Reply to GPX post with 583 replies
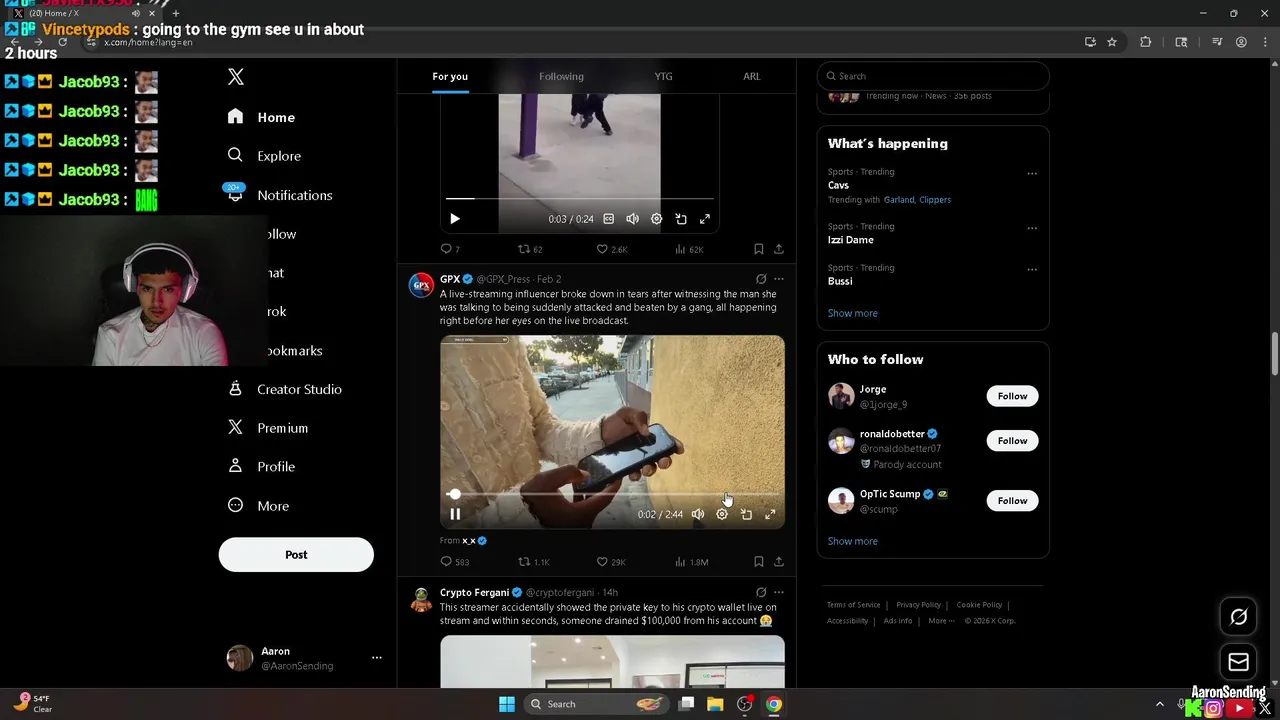1280x720 pixels. (x=455, y=562)
